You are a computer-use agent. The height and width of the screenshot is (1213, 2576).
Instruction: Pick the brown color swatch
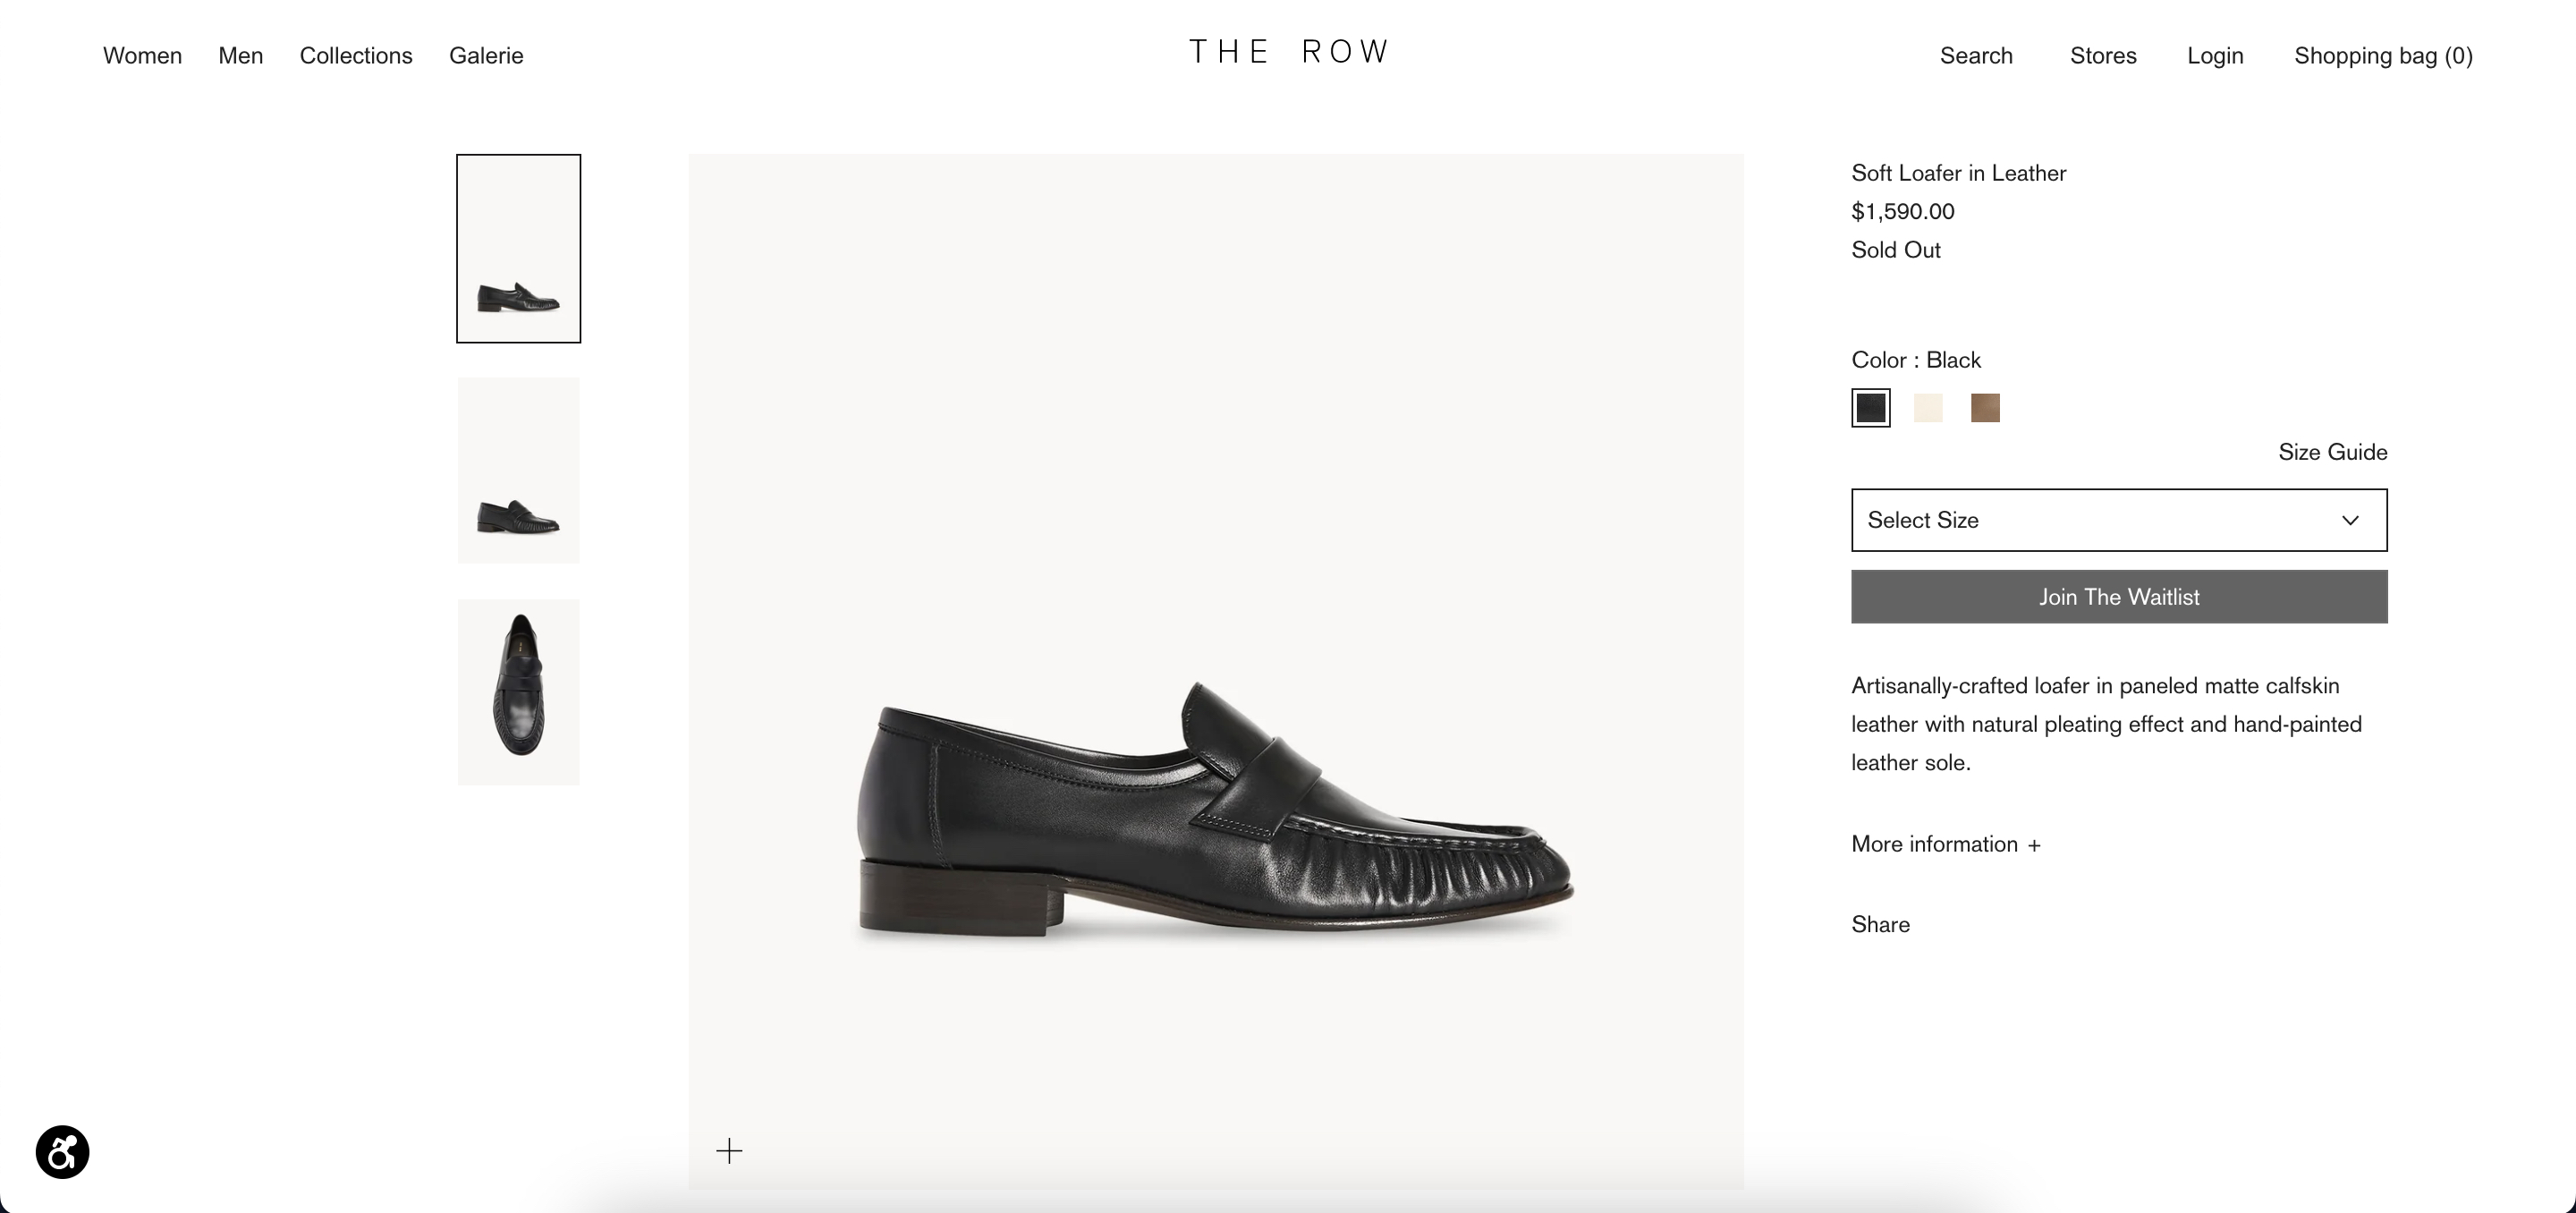pos(1985,408)
